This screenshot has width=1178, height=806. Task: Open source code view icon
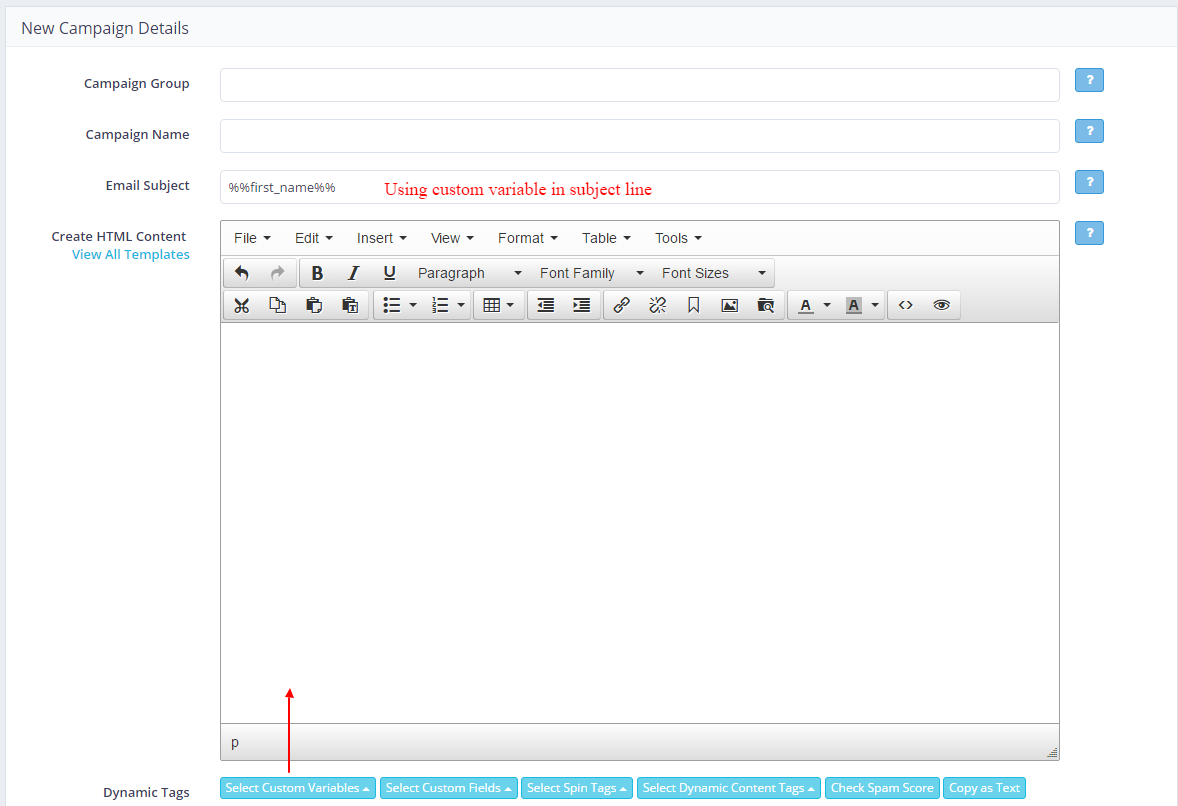pyautogui.click(x=905, y=305)
